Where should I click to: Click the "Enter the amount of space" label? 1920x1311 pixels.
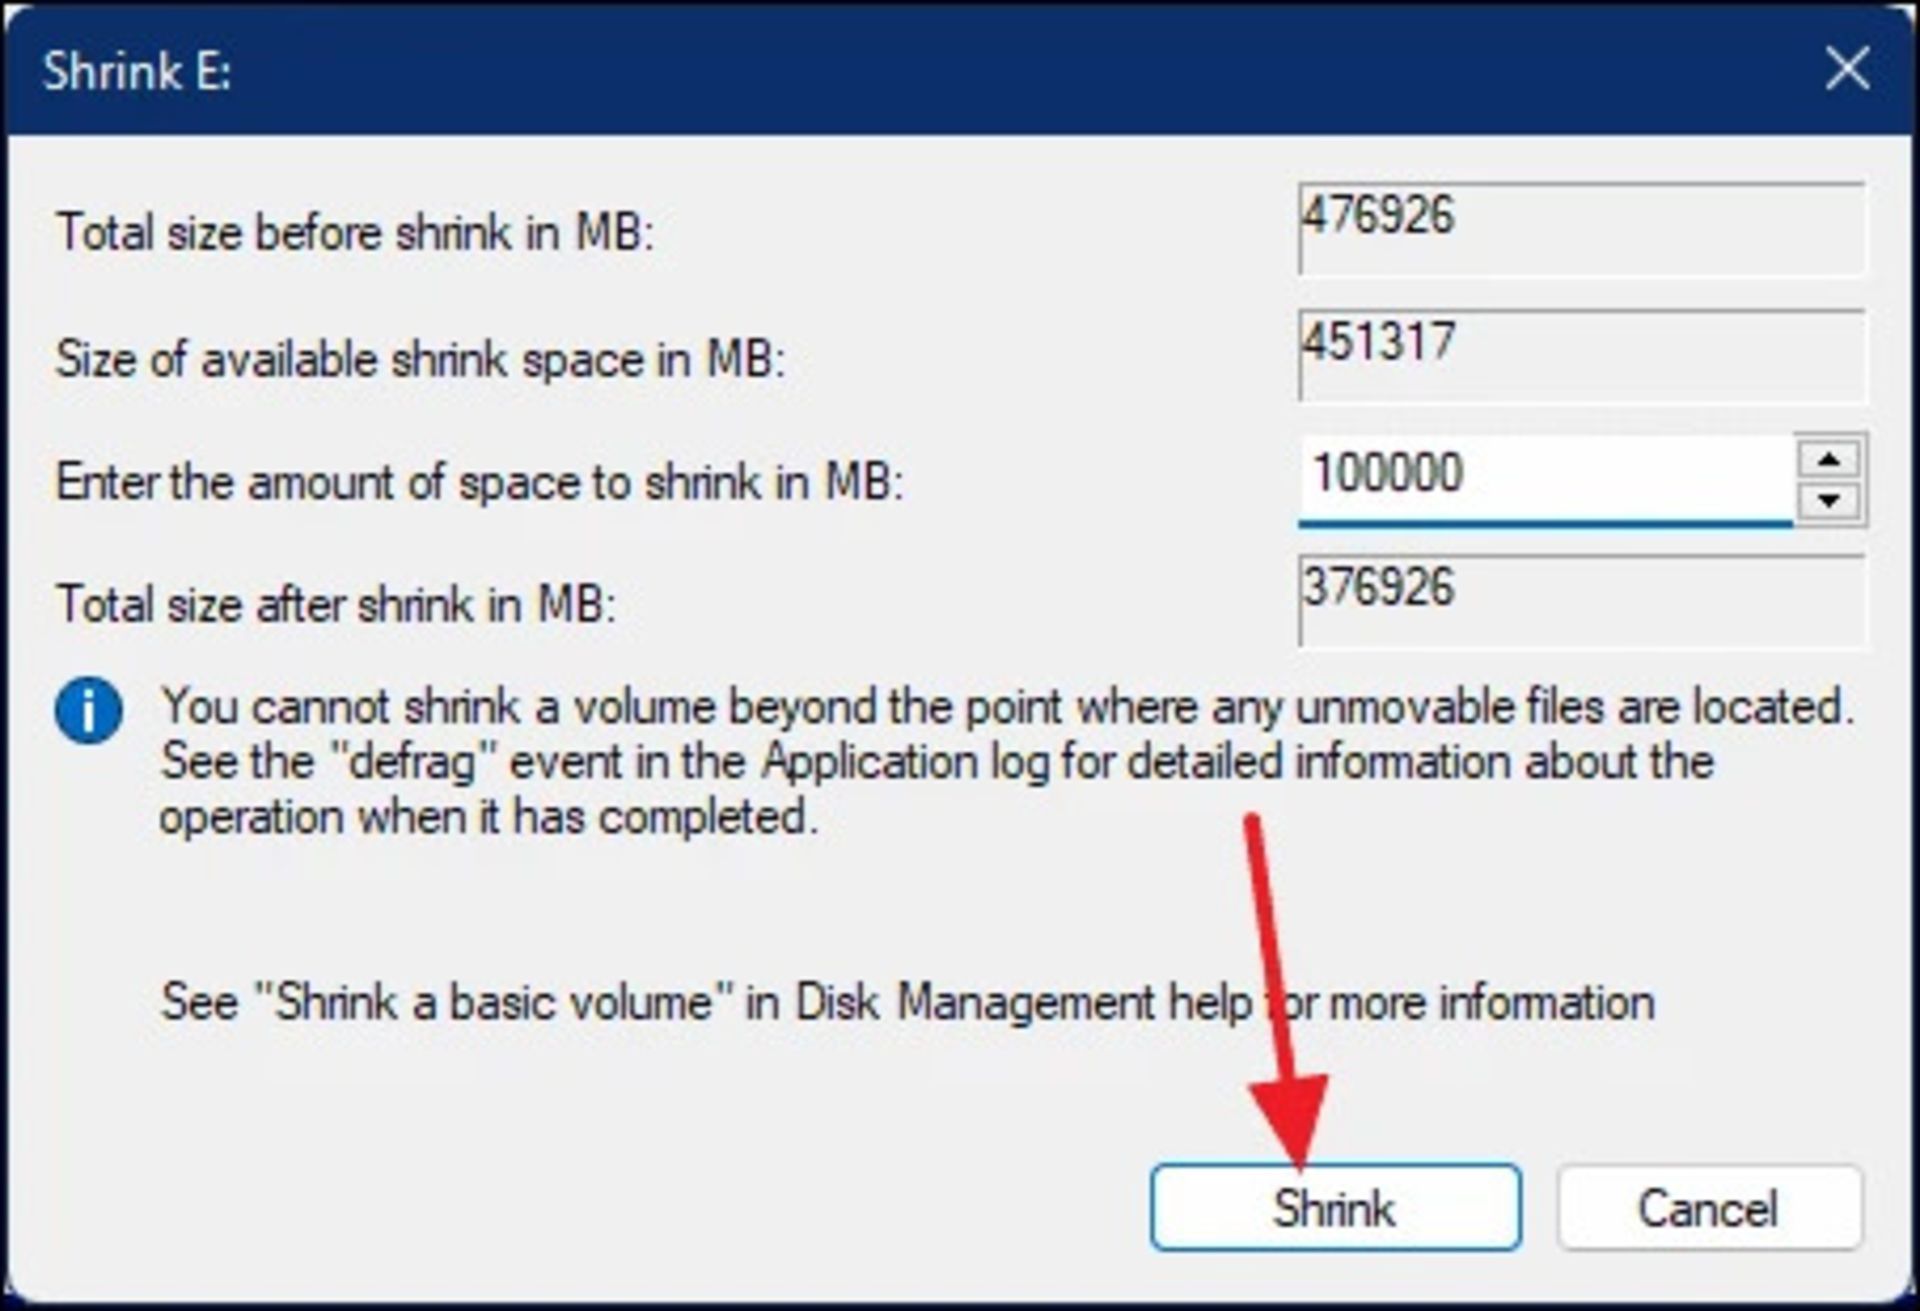(480, 482)
